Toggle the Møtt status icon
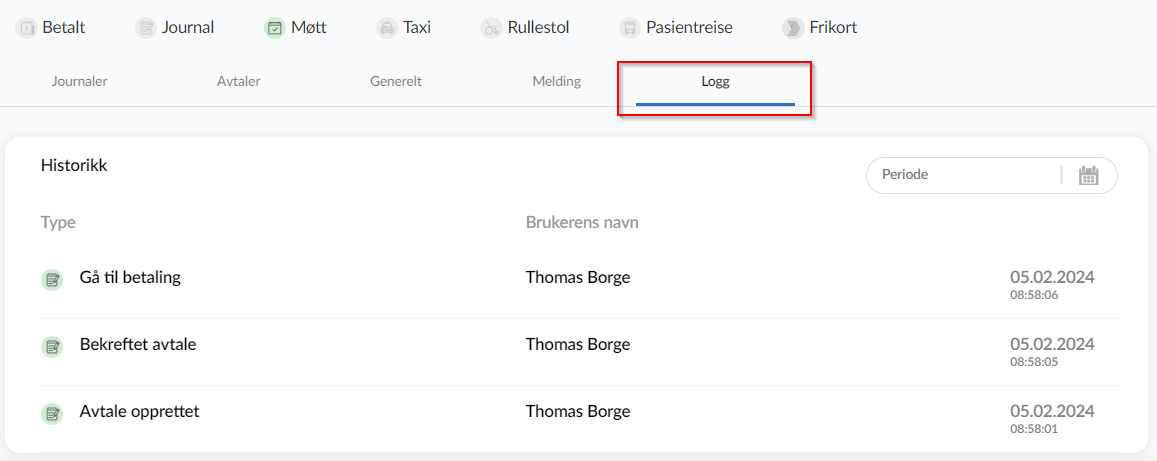1157x461 pixels. (x=274, y=28)
